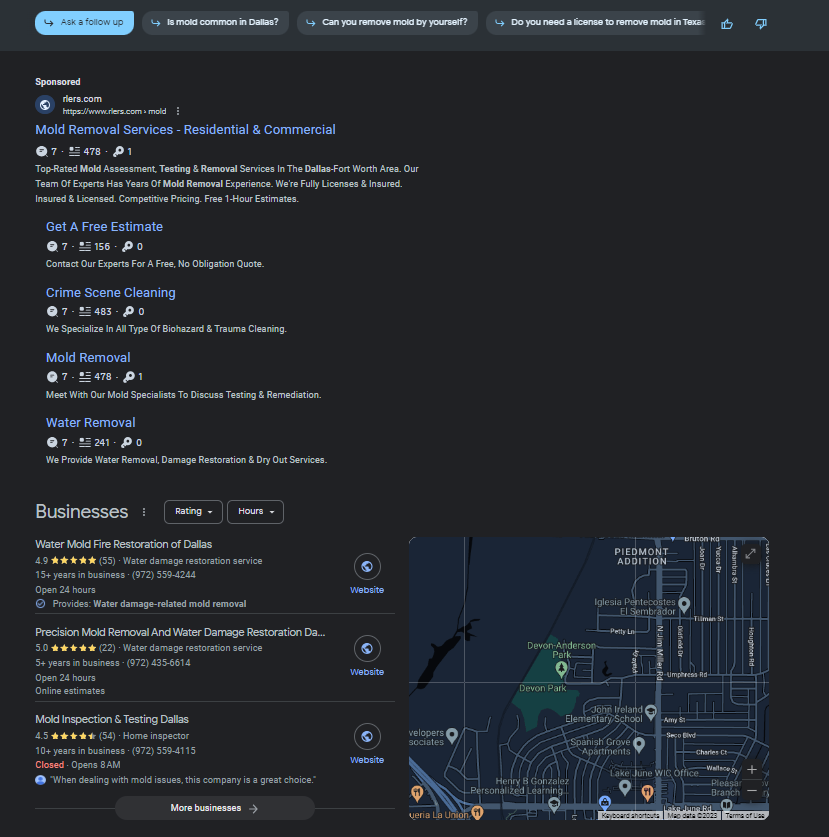The height and width of the screenshot is (837, 829).
Task: Select 'Can you remove mold by yourself?' suggestion
Action: (386, 22)
